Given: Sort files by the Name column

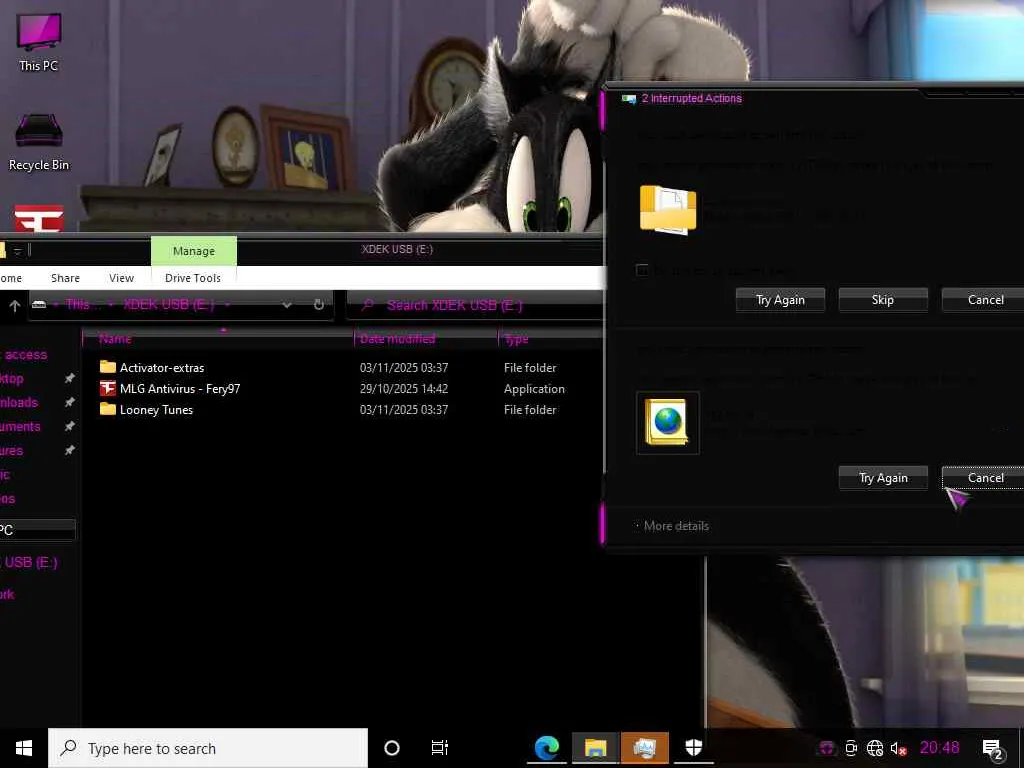Looking at the screenshot, I should pos(219,338).
